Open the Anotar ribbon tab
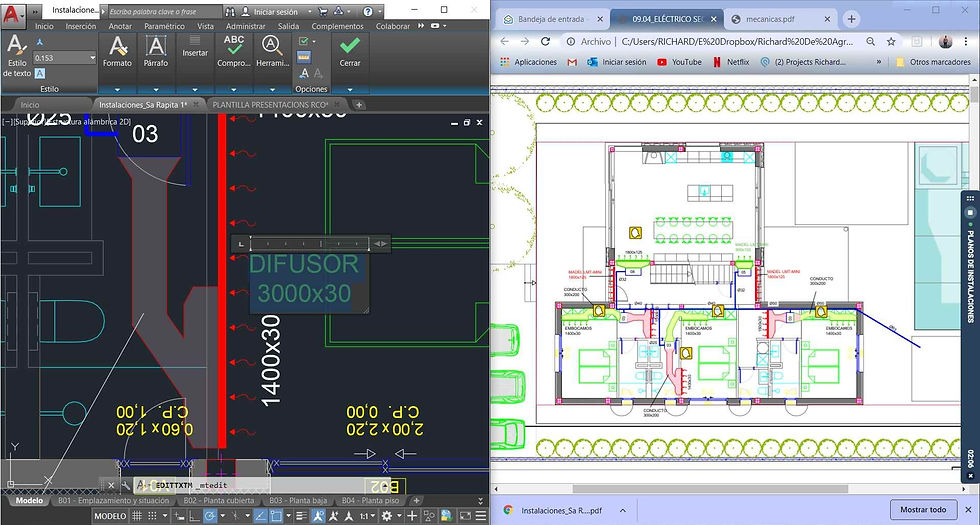 click(120, 26)
